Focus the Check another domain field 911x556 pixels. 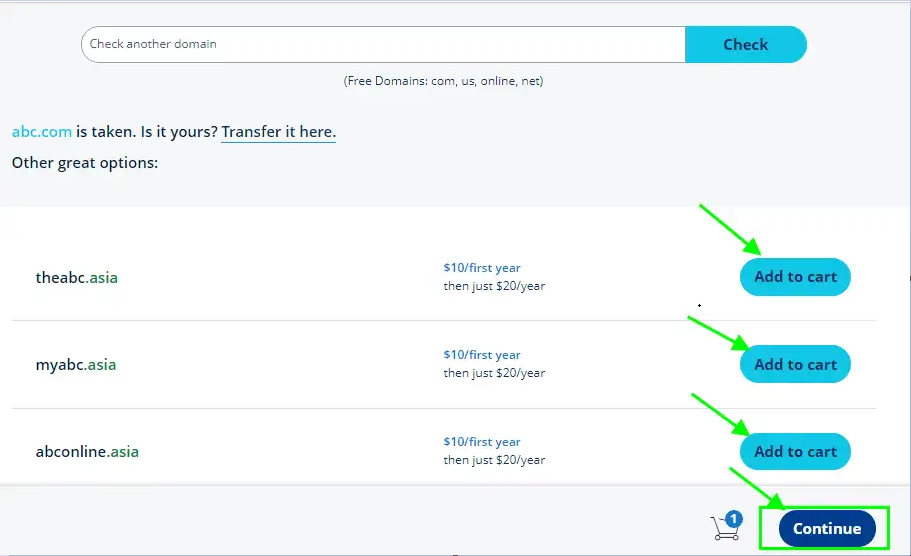[x=383, y=44]
